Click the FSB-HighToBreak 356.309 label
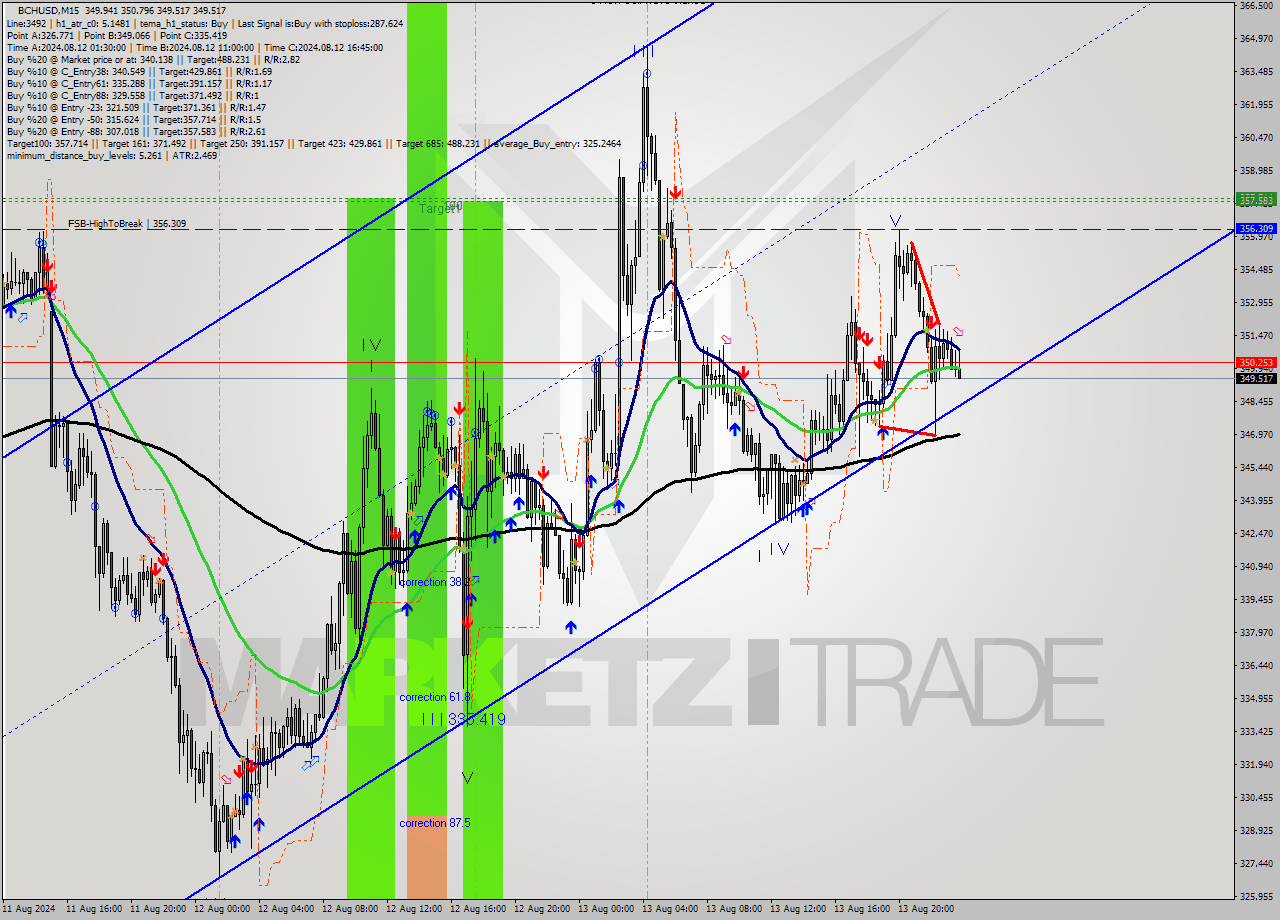1280x920 pixels. (127, 224)
